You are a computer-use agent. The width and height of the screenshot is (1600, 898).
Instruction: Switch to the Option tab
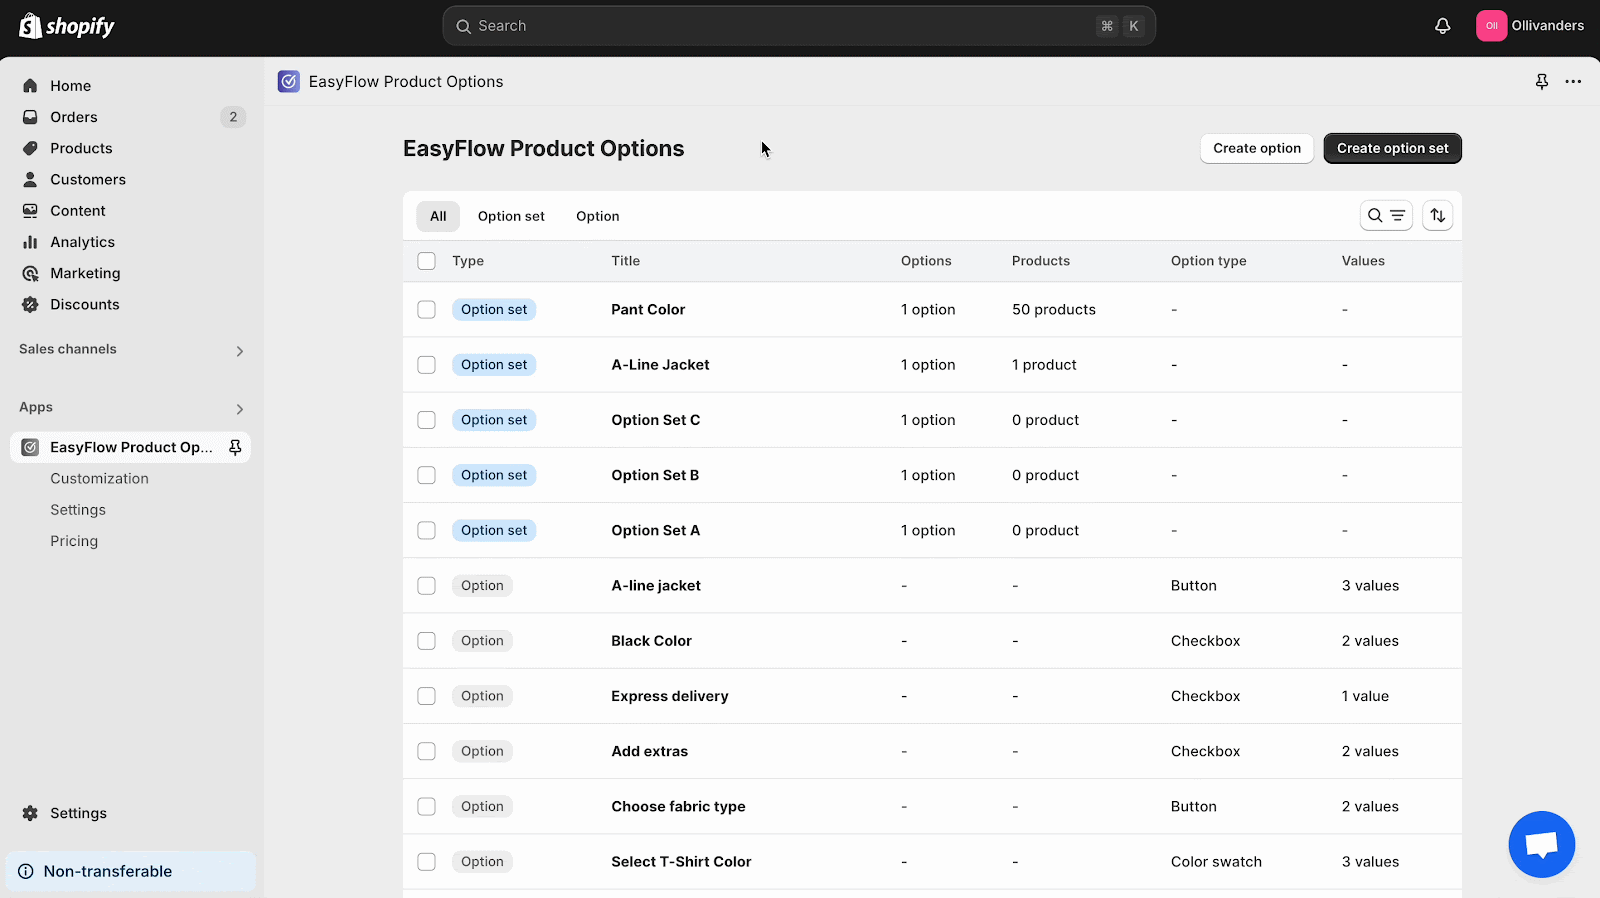598,216
